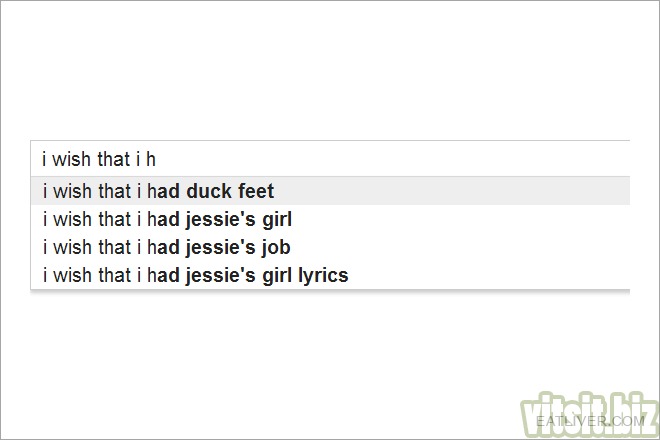Click the bold words 'duck feet' in the highlighted suggestion
This screenshot has width=660, height=440.
[230, 191]
